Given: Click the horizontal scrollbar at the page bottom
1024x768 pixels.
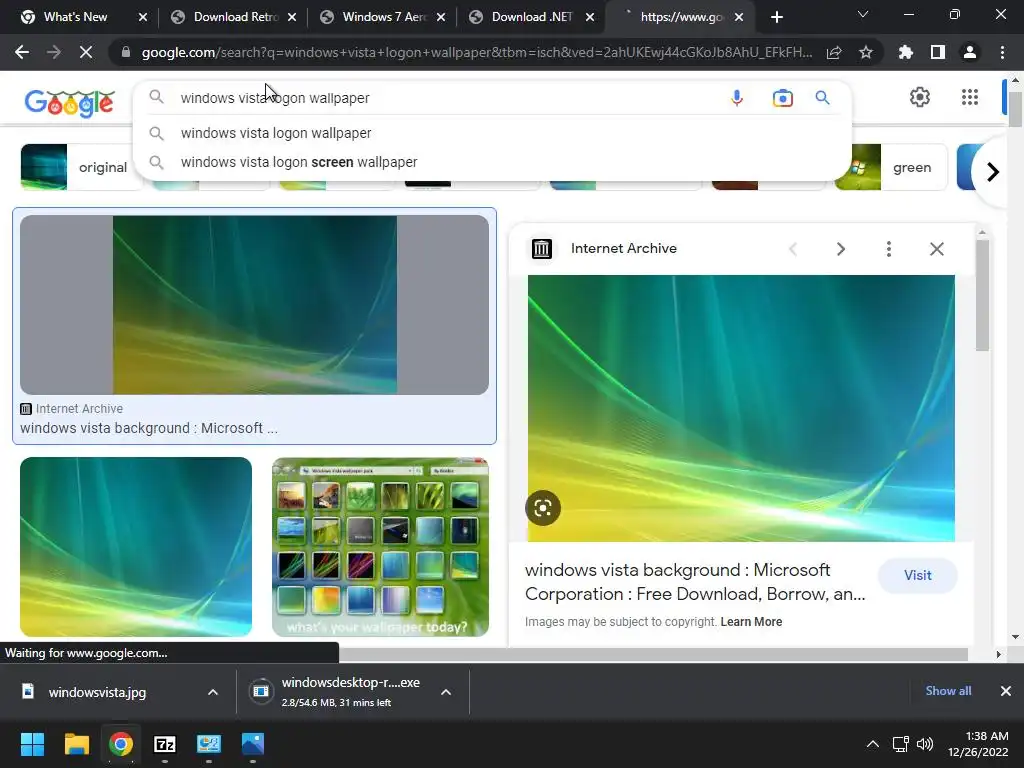Looking at the screenshot, I should pos(653,654).
